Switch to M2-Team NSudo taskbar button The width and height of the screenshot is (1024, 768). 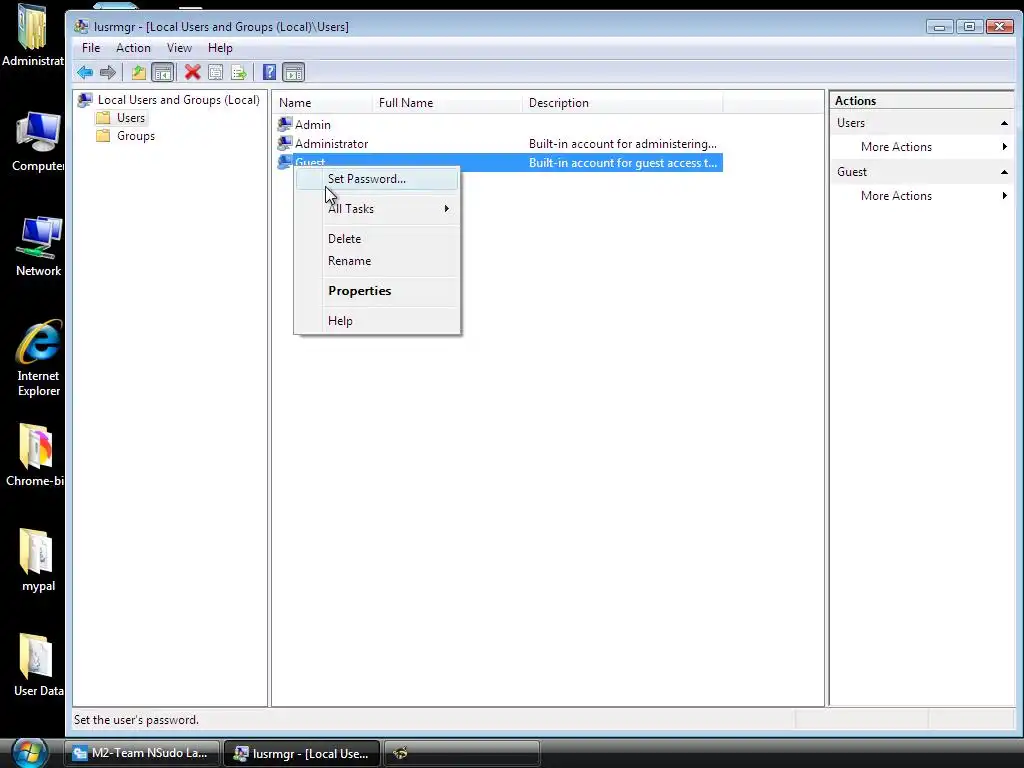143,753
